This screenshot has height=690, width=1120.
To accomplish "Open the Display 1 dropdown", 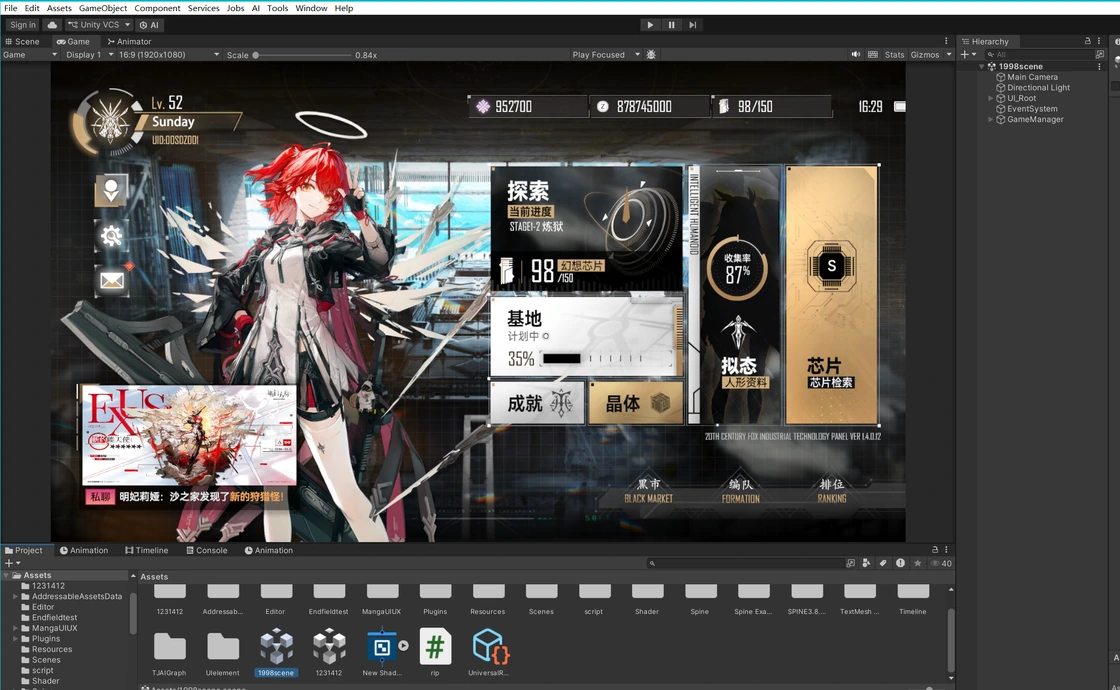I will (x=90, y=54).
